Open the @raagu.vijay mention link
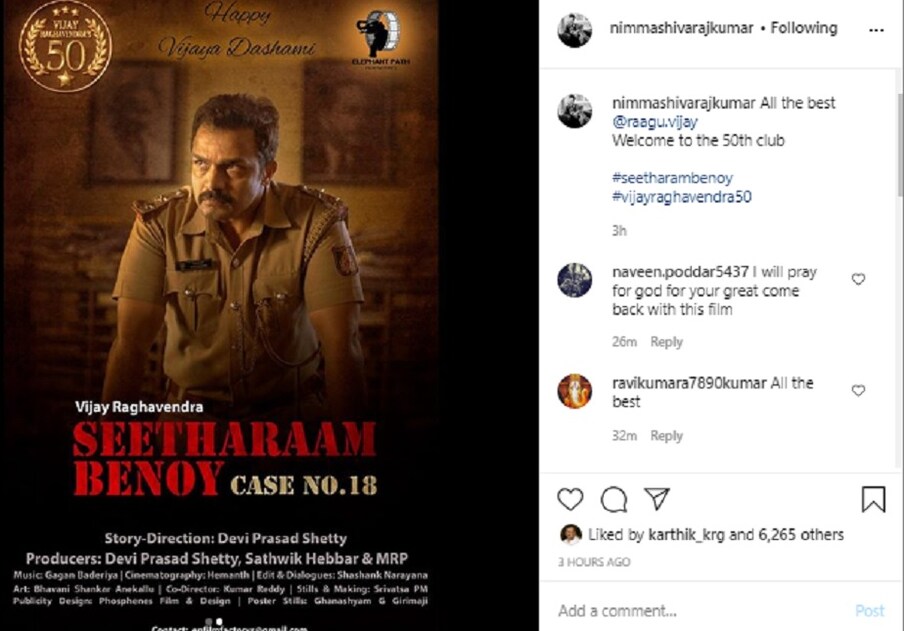904x631 pixels. [x=654, y=122]
